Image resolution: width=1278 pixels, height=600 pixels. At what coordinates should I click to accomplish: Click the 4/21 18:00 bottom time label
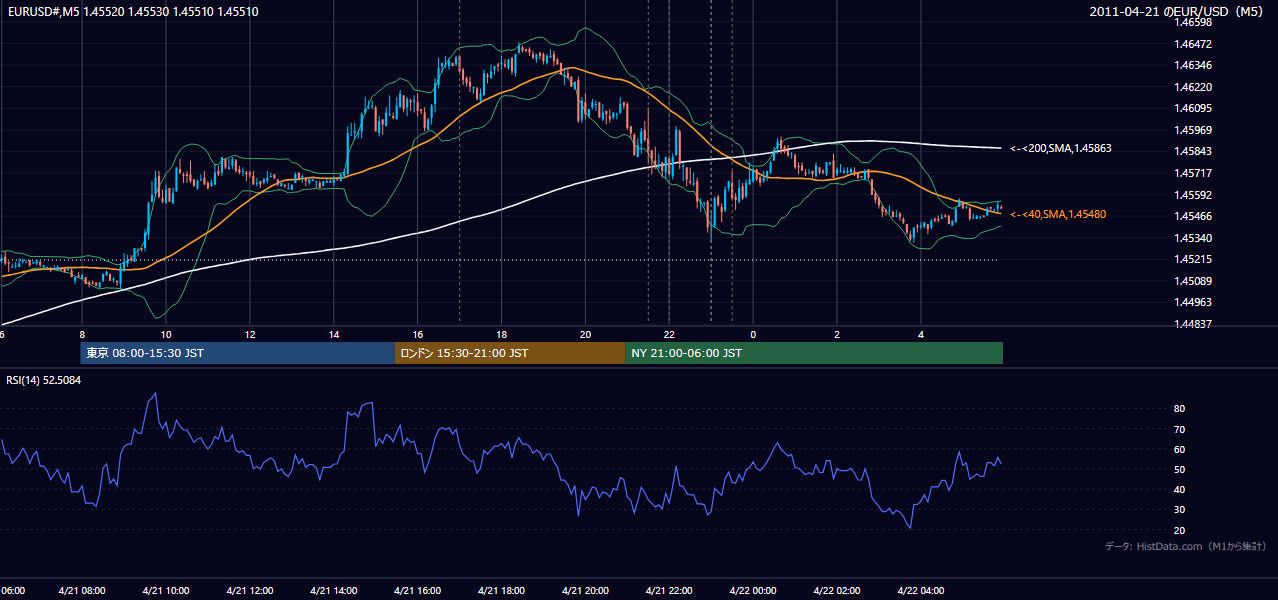coord(502,590)
